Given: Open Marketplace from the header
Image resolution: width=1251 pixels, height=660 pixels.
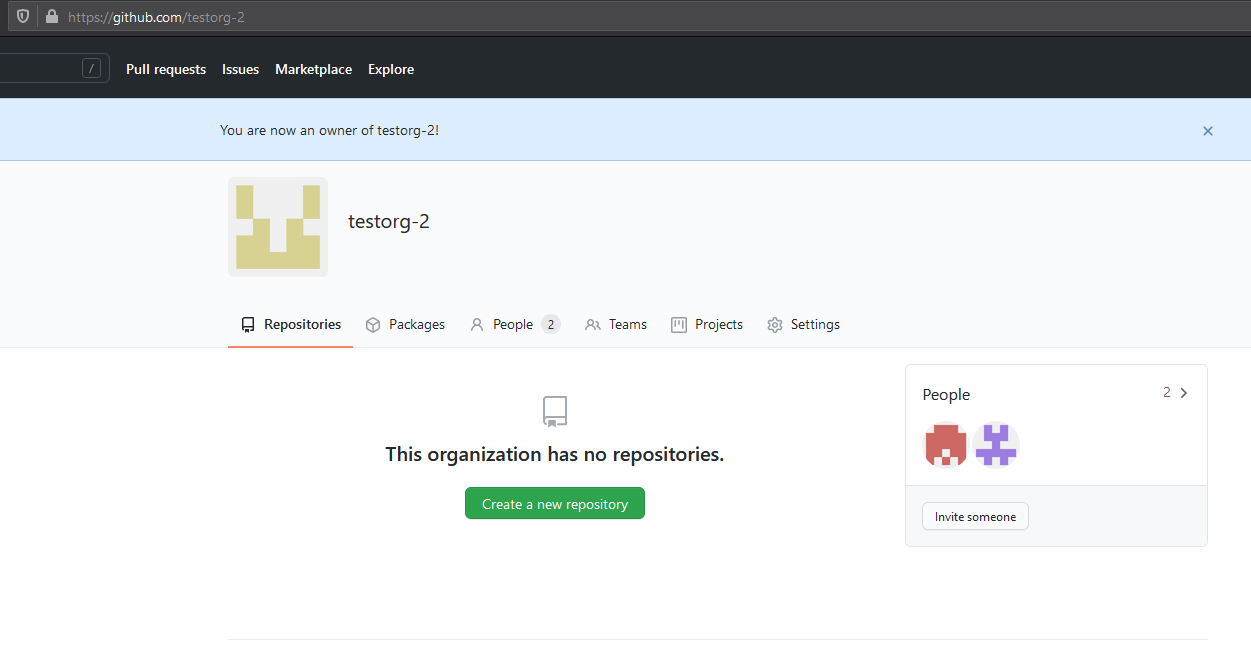Looking at the screenshot, I should click(x=313, y=69).
